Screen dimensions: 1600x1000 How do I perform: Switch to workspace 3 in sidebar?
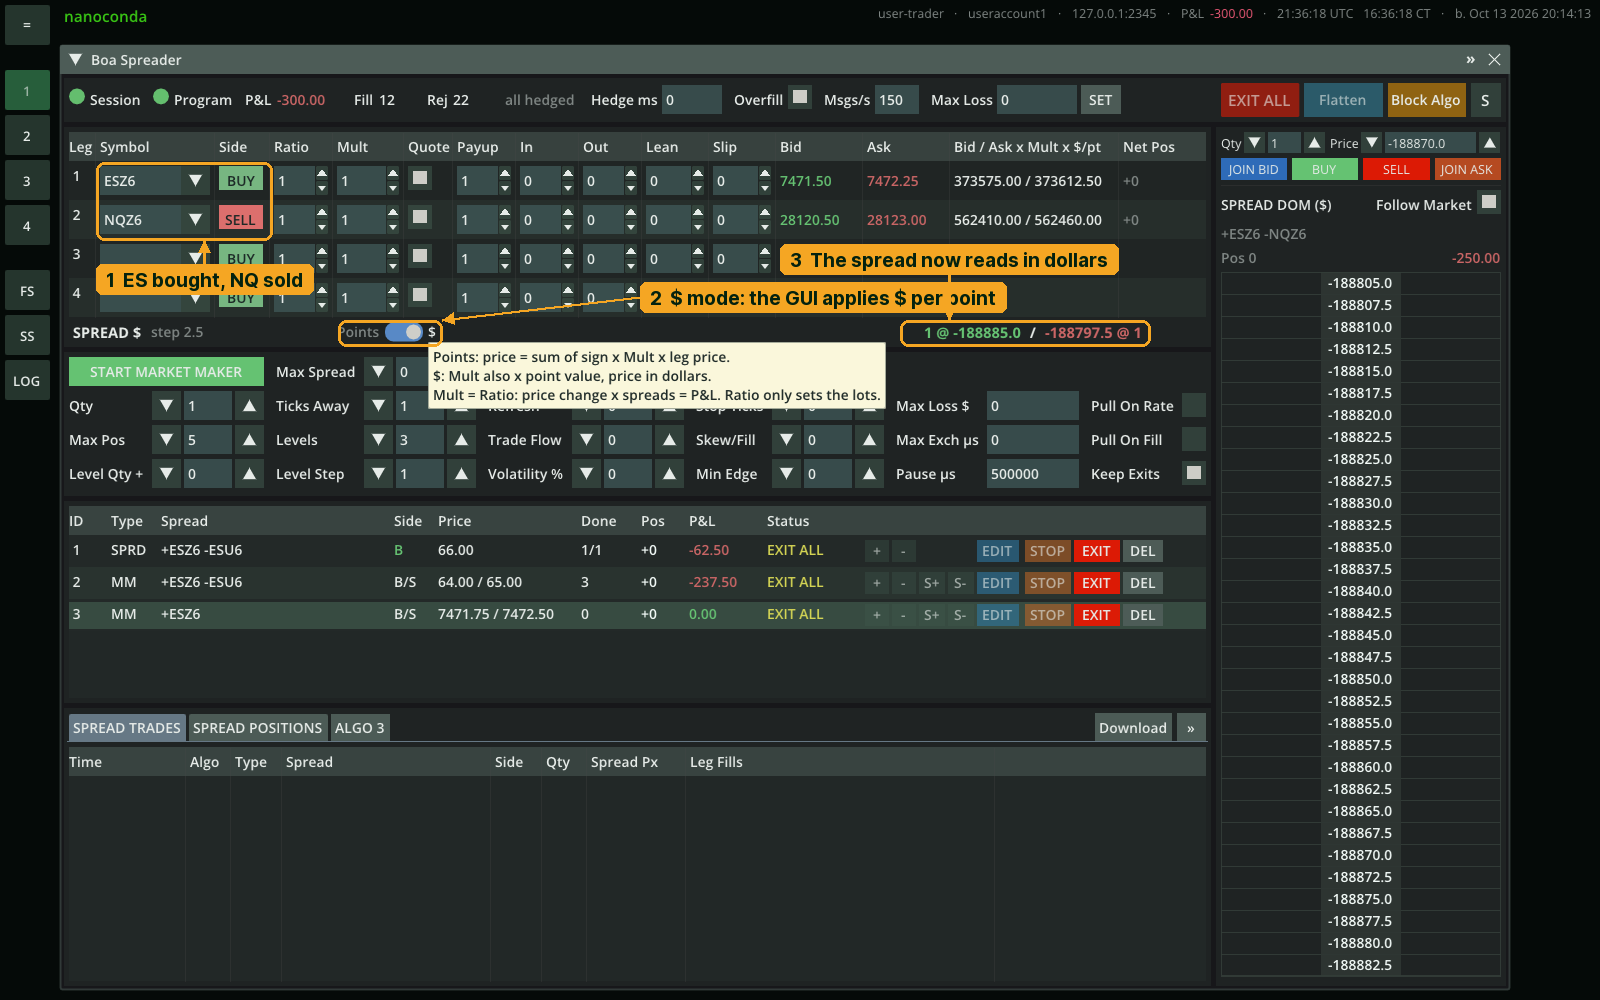[x=27, y=181]
